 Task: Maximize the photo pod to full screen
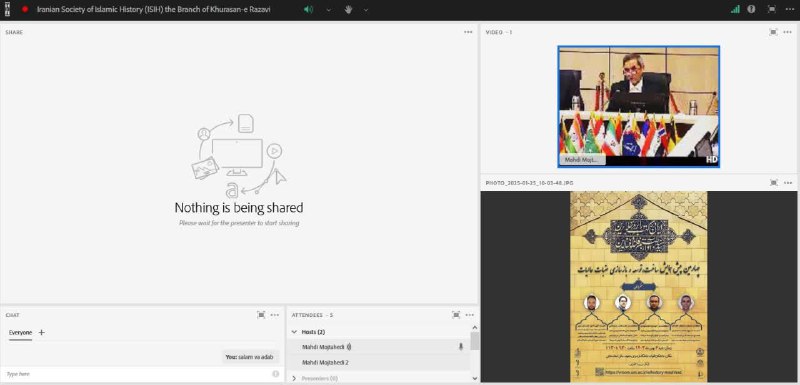coord(773,182)
